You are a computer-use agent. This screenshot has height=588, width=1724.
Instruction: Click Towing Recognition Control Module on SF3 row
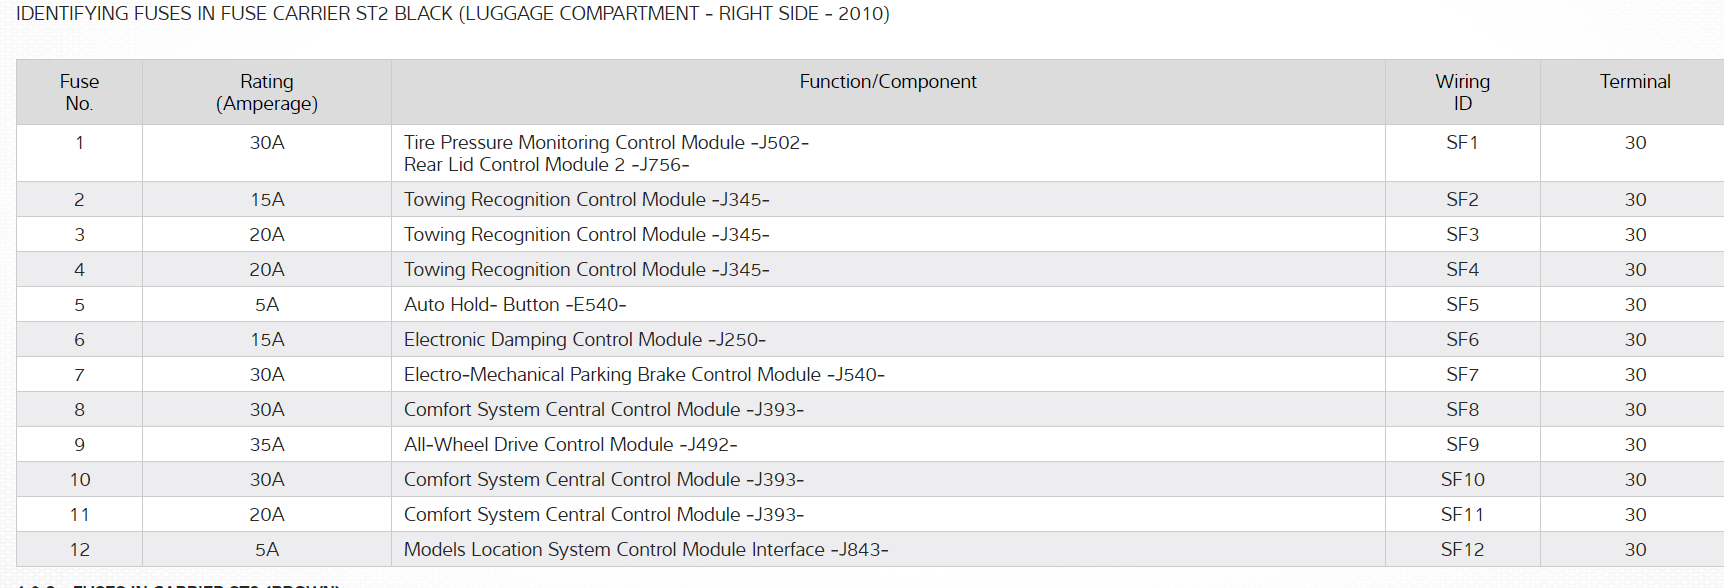click(x=586, y=235)
